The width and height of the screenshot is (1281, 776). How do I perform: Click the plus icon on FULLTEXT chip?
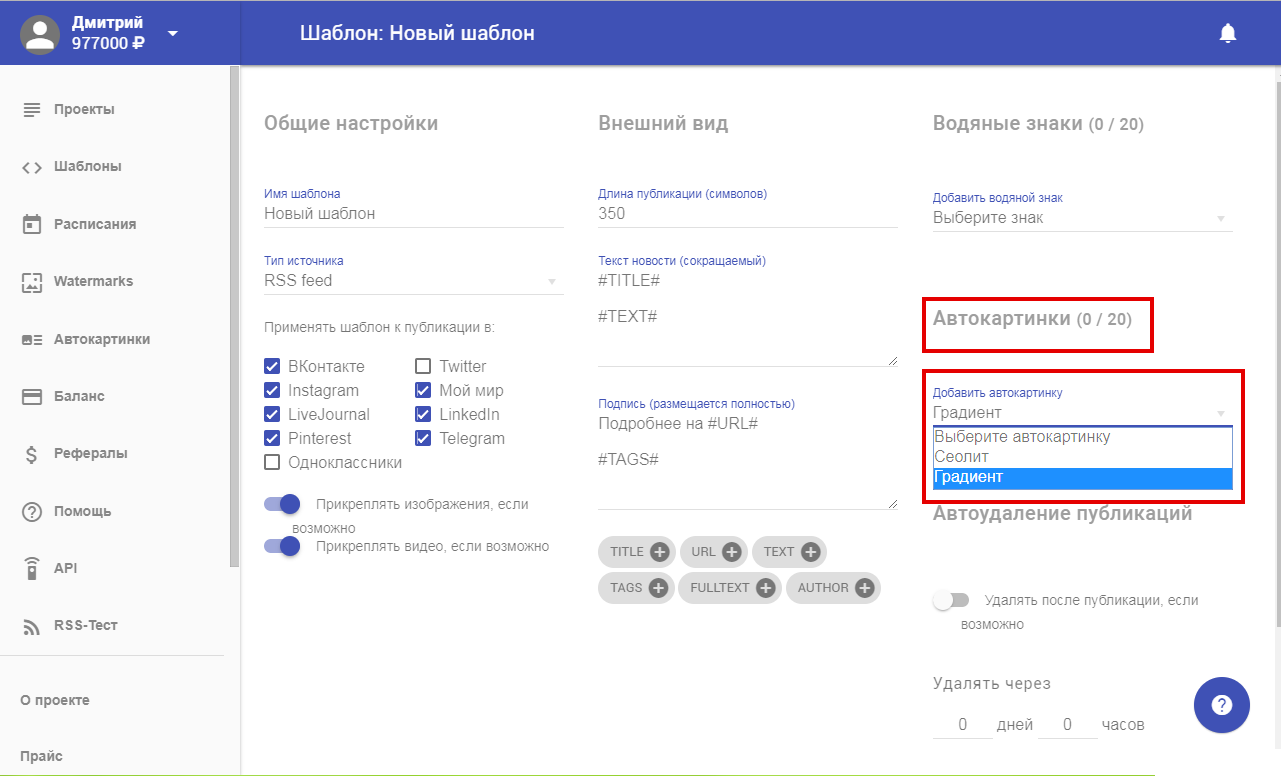[x=765, y=588]
